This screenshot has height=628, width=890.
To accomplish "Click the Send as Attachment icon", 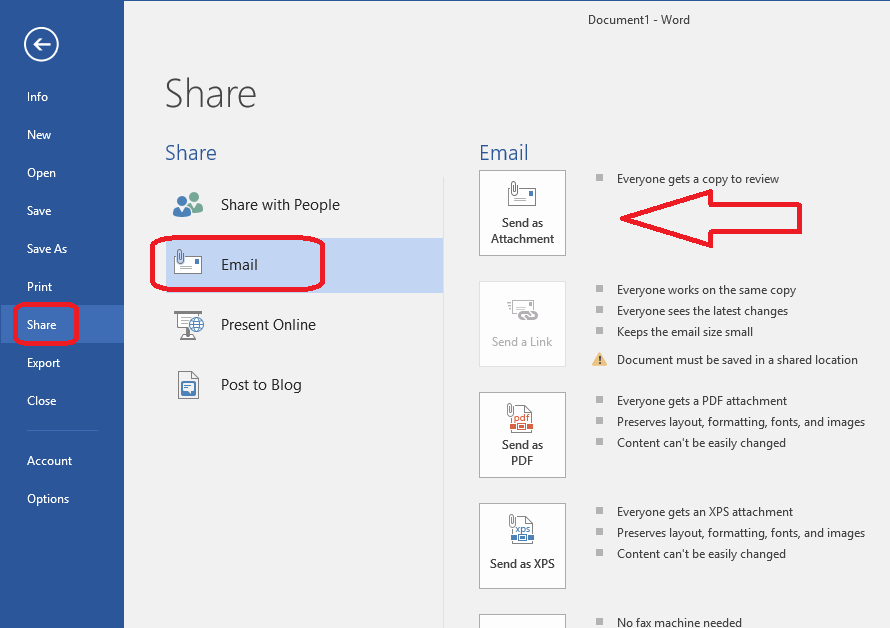I will (522, 205).
